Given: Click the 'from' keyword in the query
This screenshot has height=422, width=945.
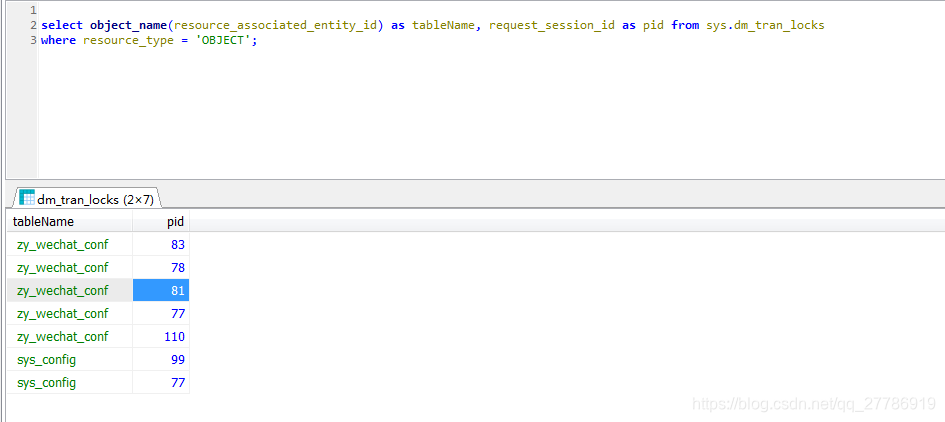Looking at the screenshot, I should coord(685,25).
